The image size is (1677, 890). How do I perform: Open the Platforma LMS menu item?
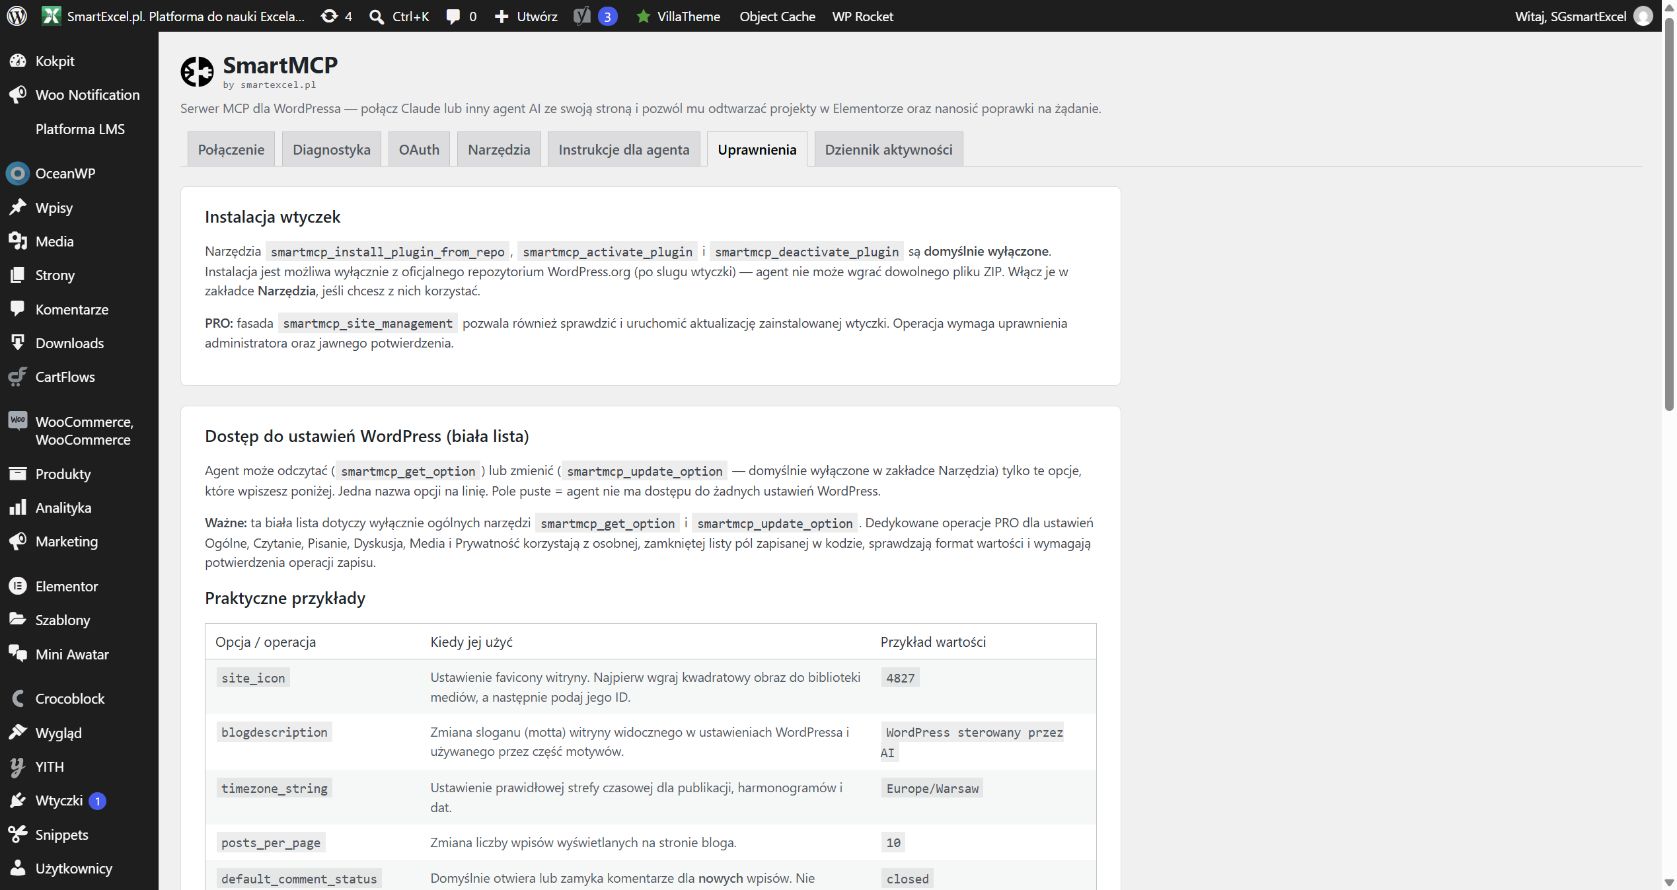(80, 129)
